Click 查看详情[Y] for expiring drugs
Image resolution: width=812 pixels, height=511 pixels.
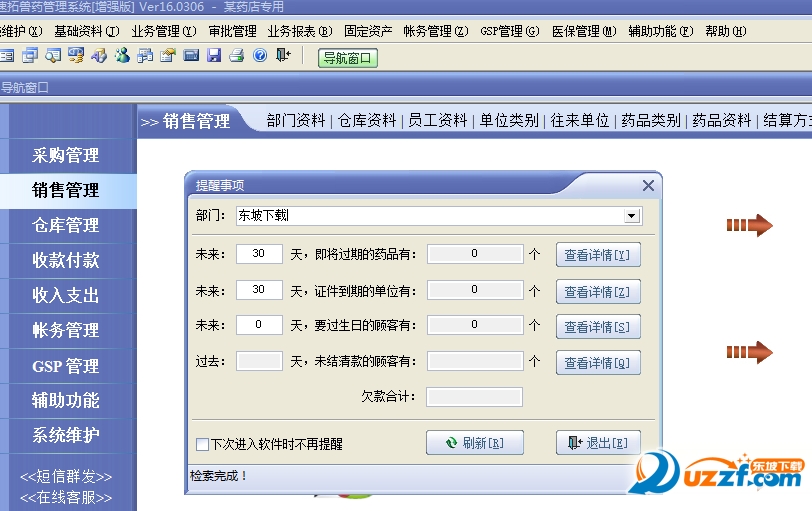coord(598,255)
